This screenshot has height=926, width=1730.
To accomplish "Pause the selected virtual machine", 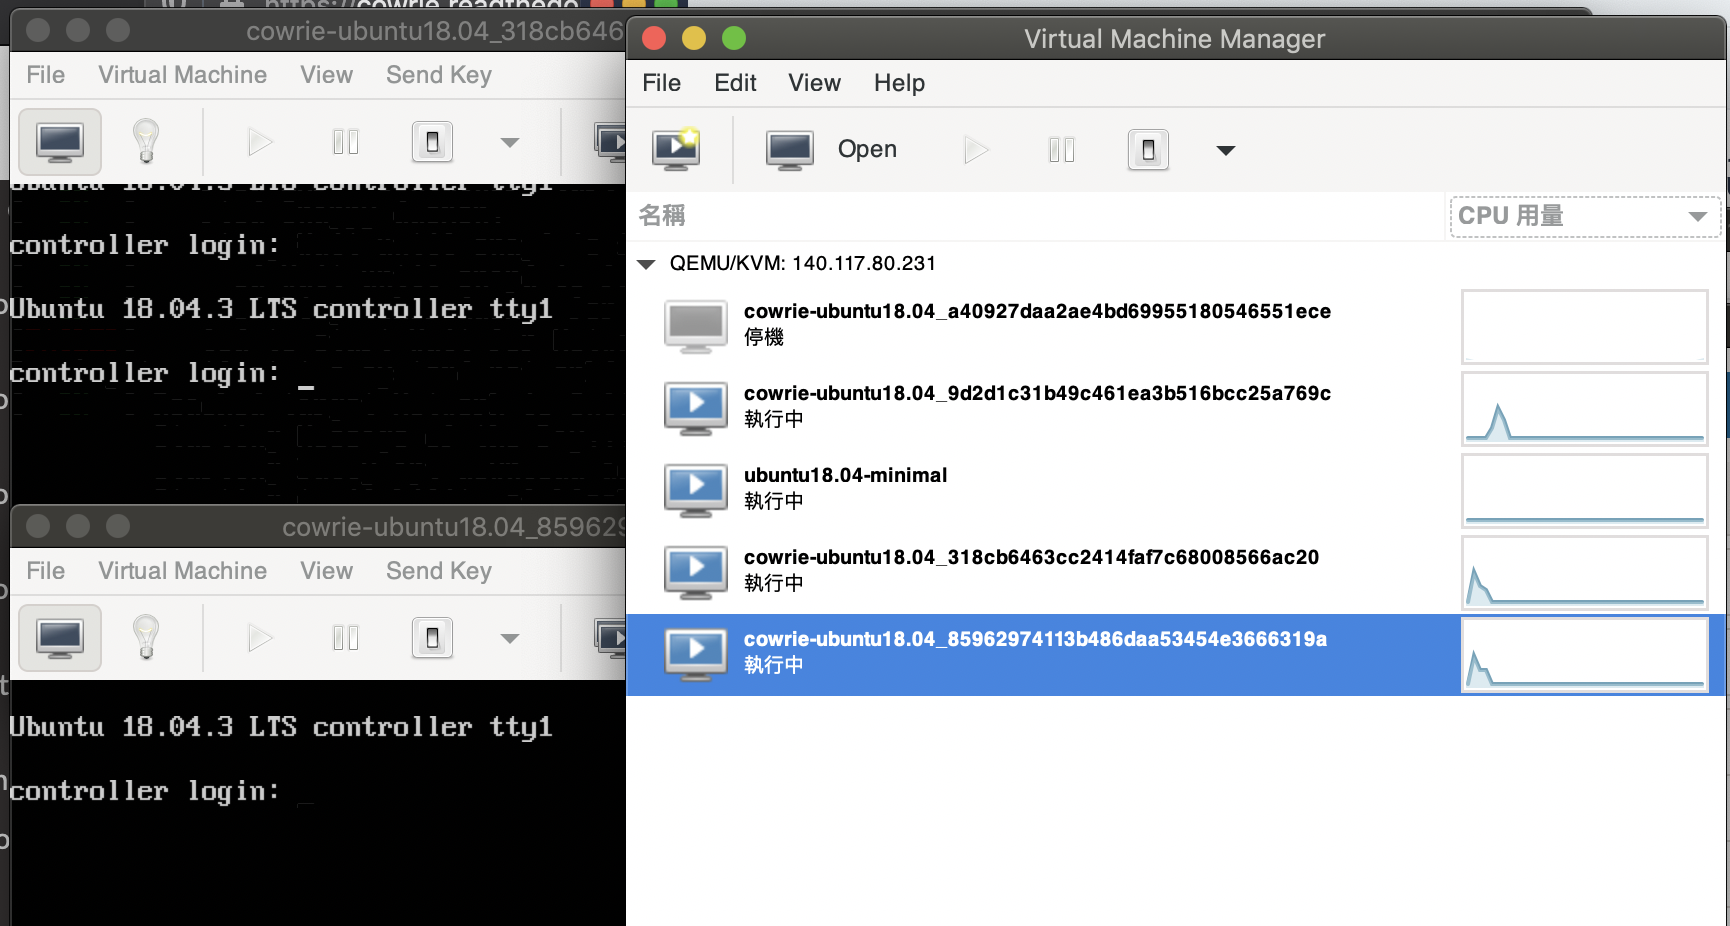I will pos(1061,149).
